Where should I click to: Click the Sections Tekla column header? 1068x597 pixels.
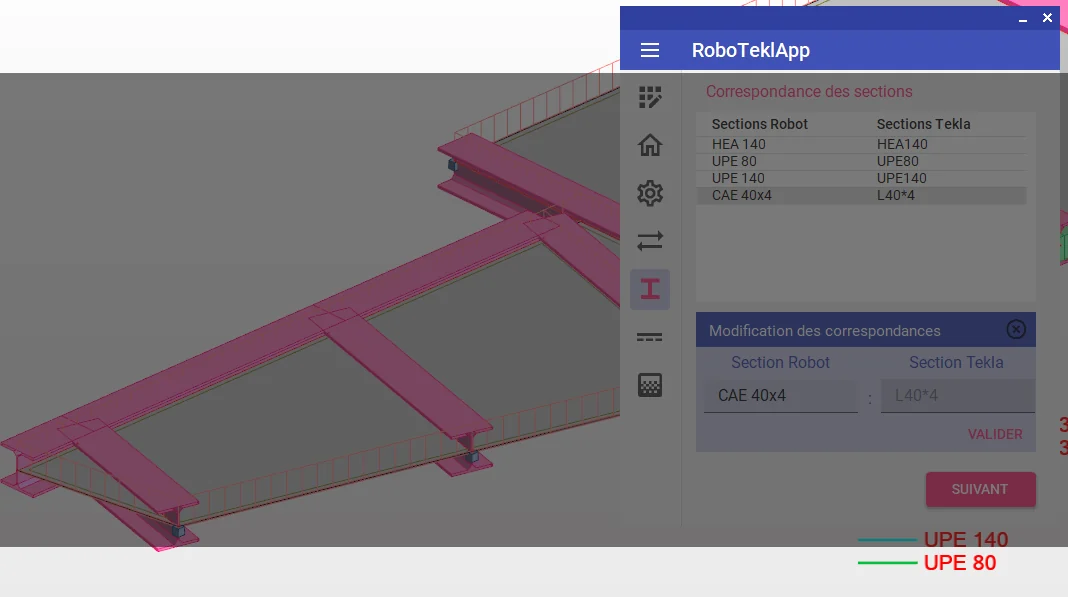click(x=923, y=124)
